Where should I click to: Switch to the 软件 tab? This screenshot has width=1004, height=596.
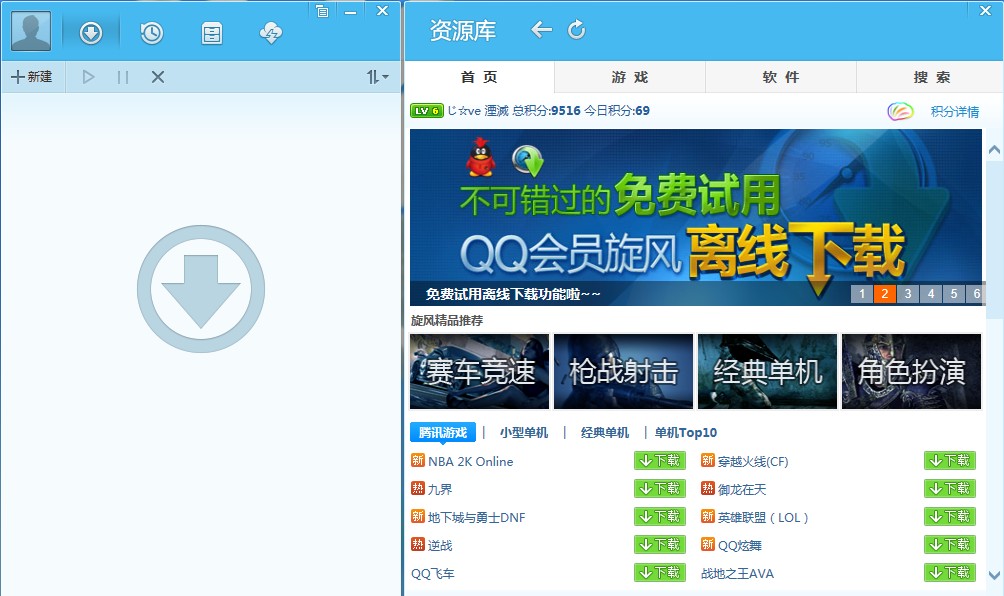[781, 77]
